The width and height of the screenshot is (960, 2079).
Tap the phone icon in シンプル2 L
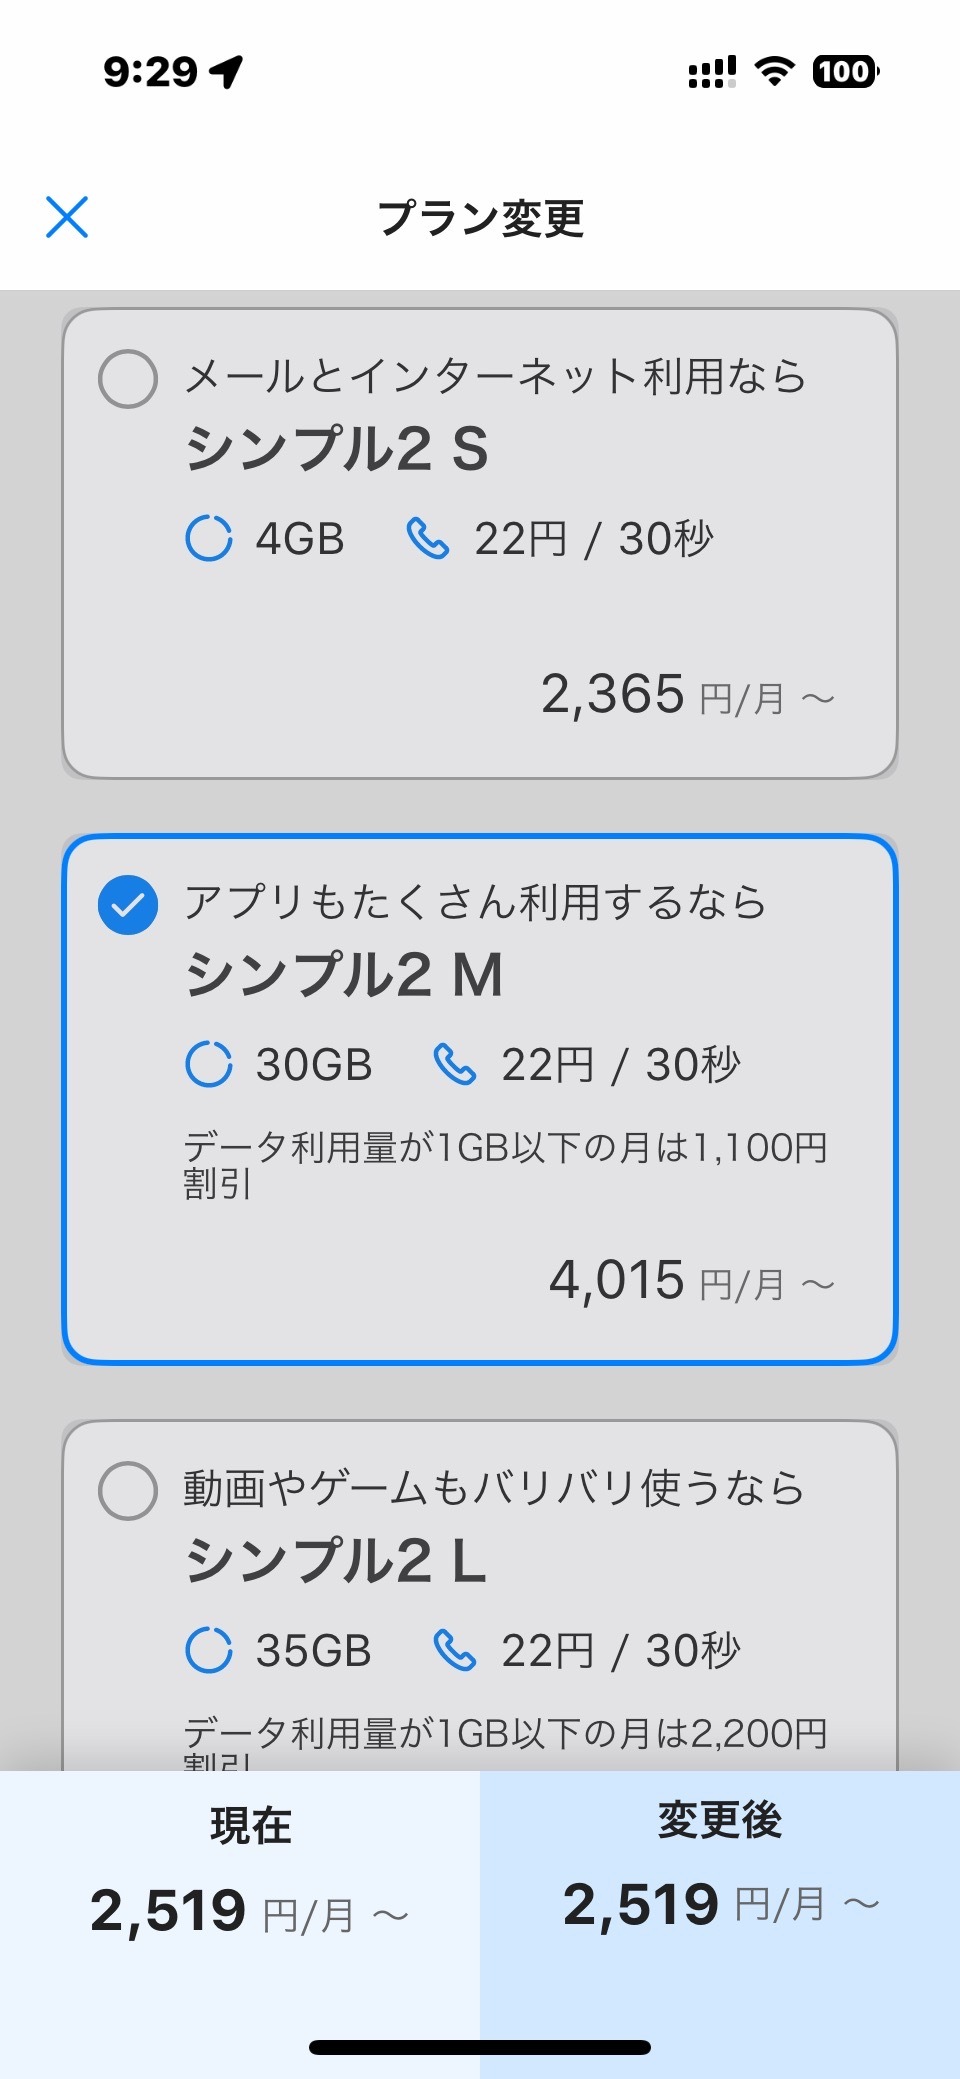pyautogui.click(x=455, y=1650)
